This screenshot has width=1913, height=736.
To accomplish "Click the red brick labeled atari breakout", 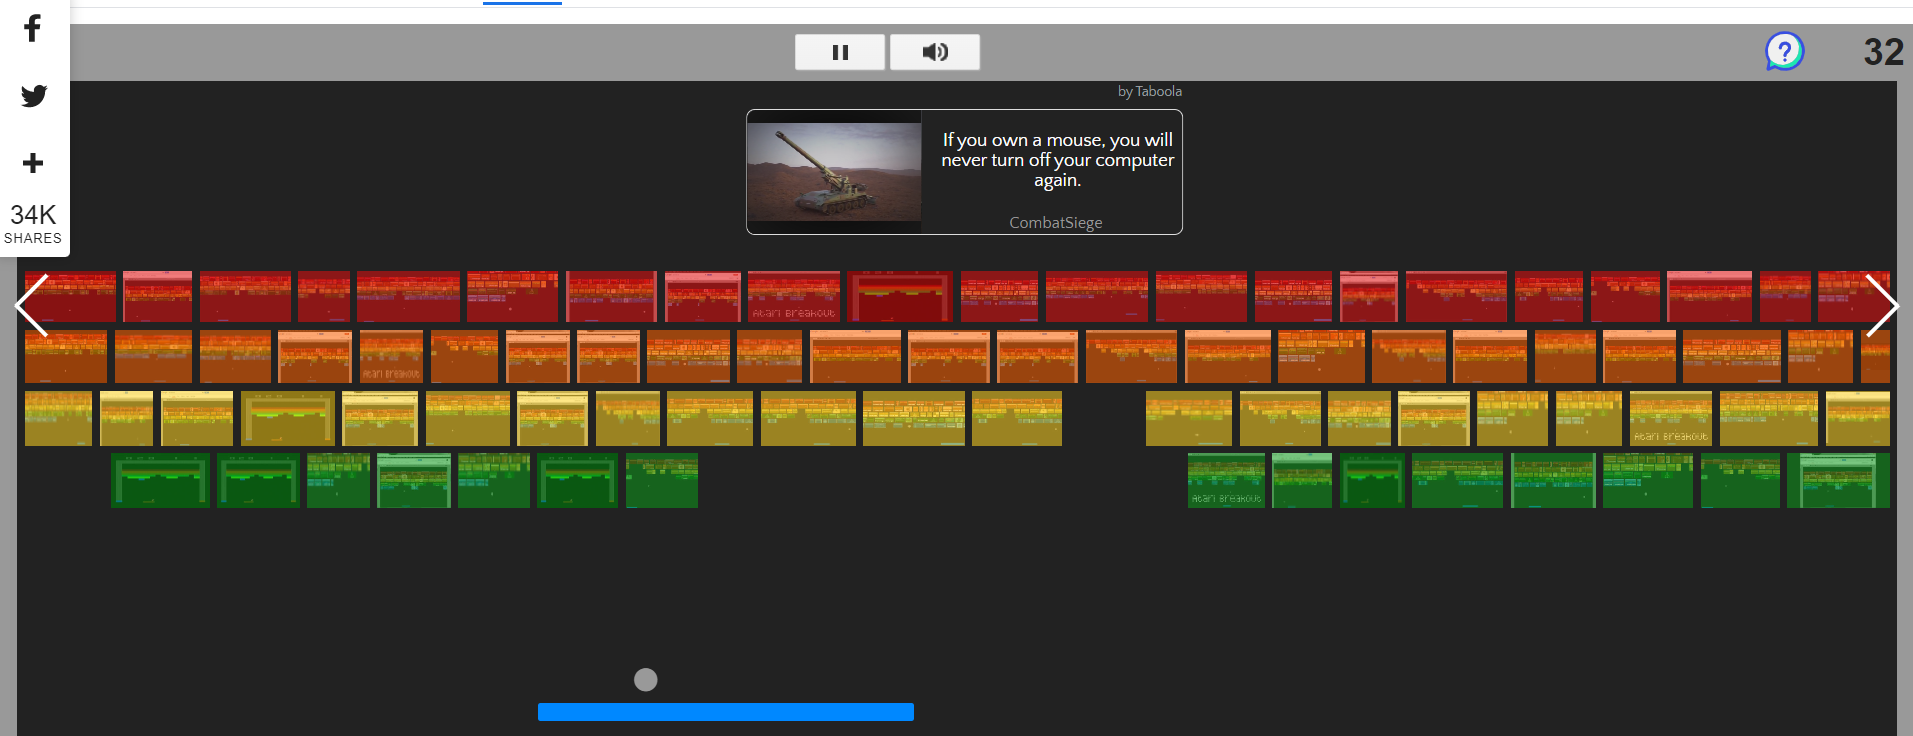I will click(794, 296).
